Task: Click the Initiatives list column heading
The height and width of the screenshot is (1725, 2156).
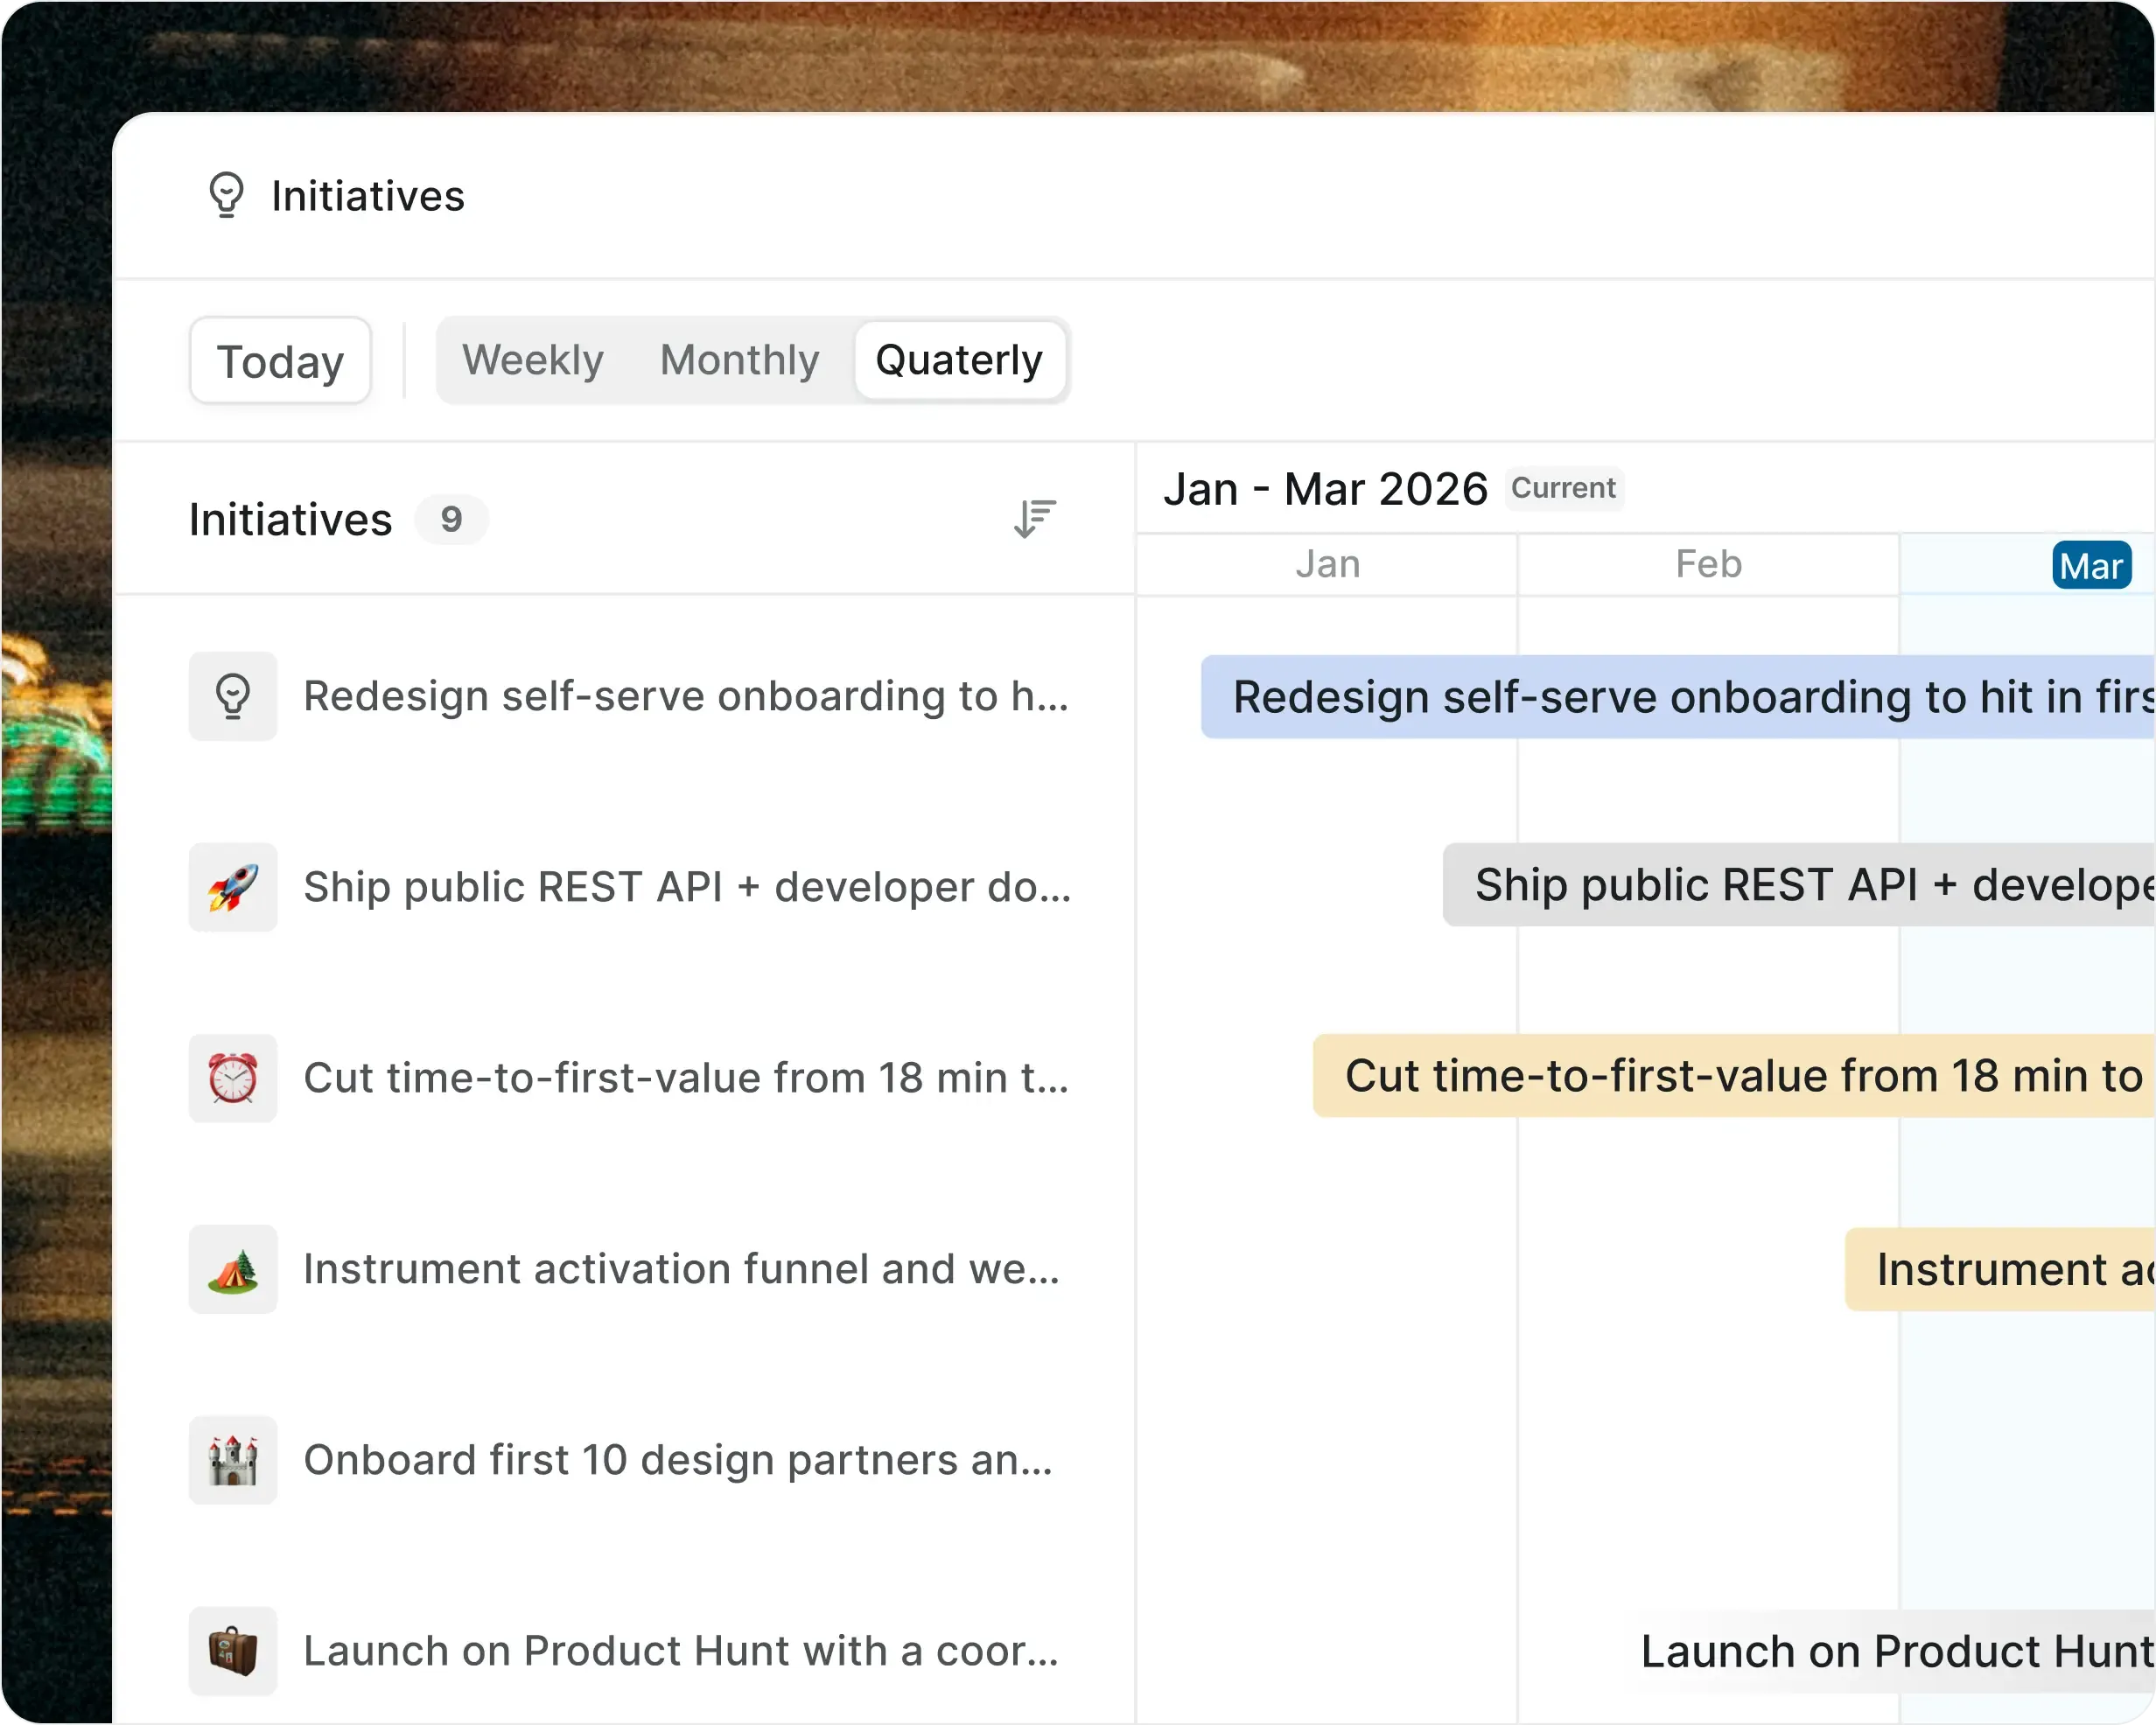Action: click(290, 519)
